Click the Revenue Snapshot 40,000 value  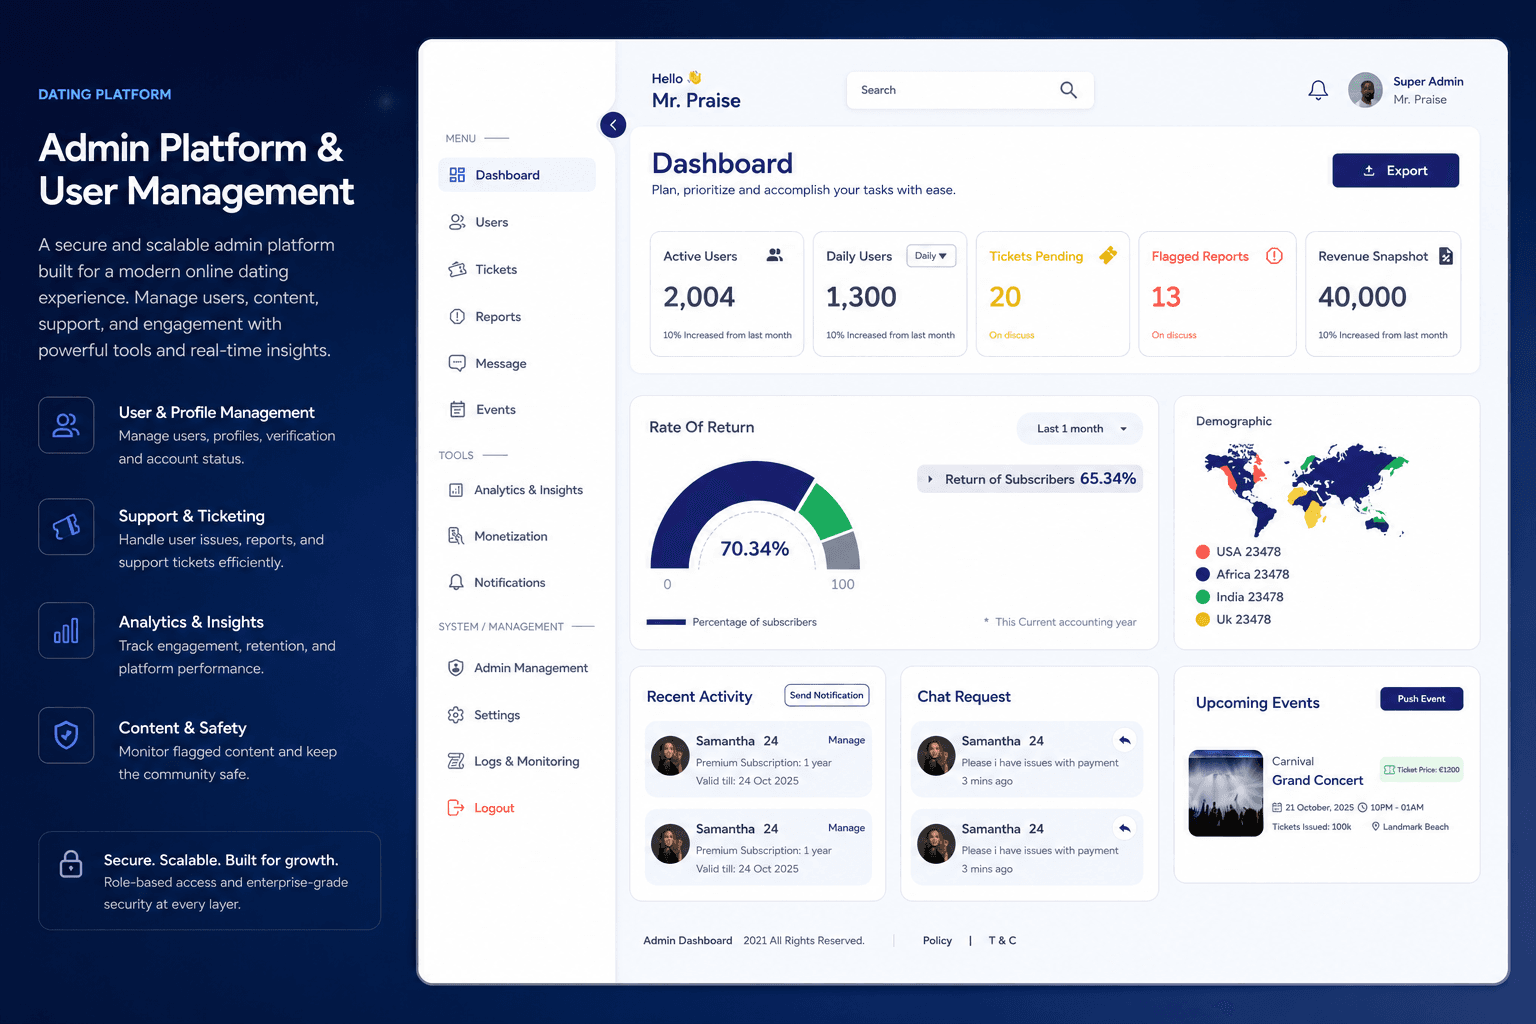(x=1362, y=297)
